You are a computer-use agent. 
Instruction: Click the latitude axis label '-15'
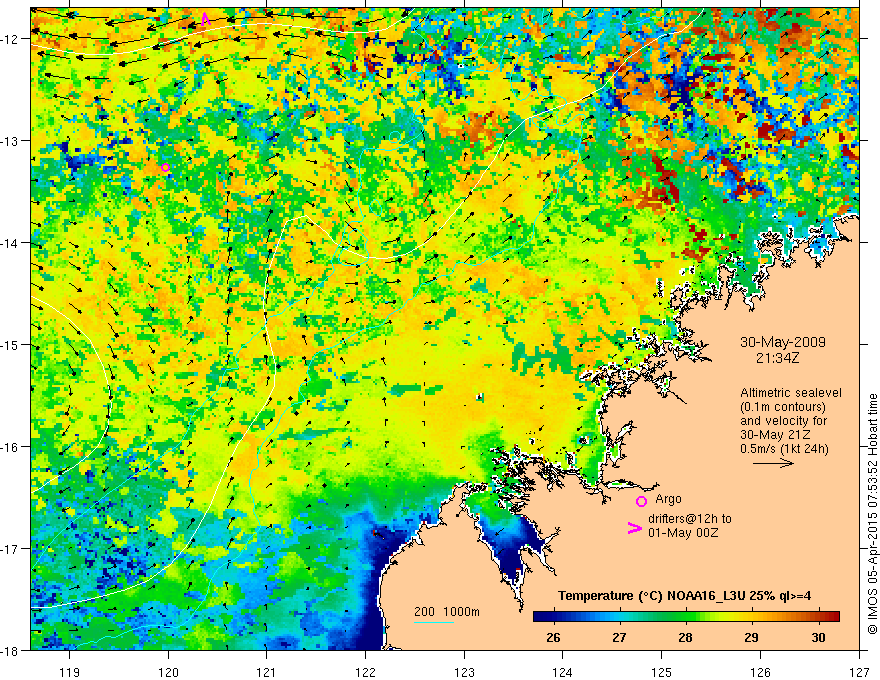(x=10, y=345)
